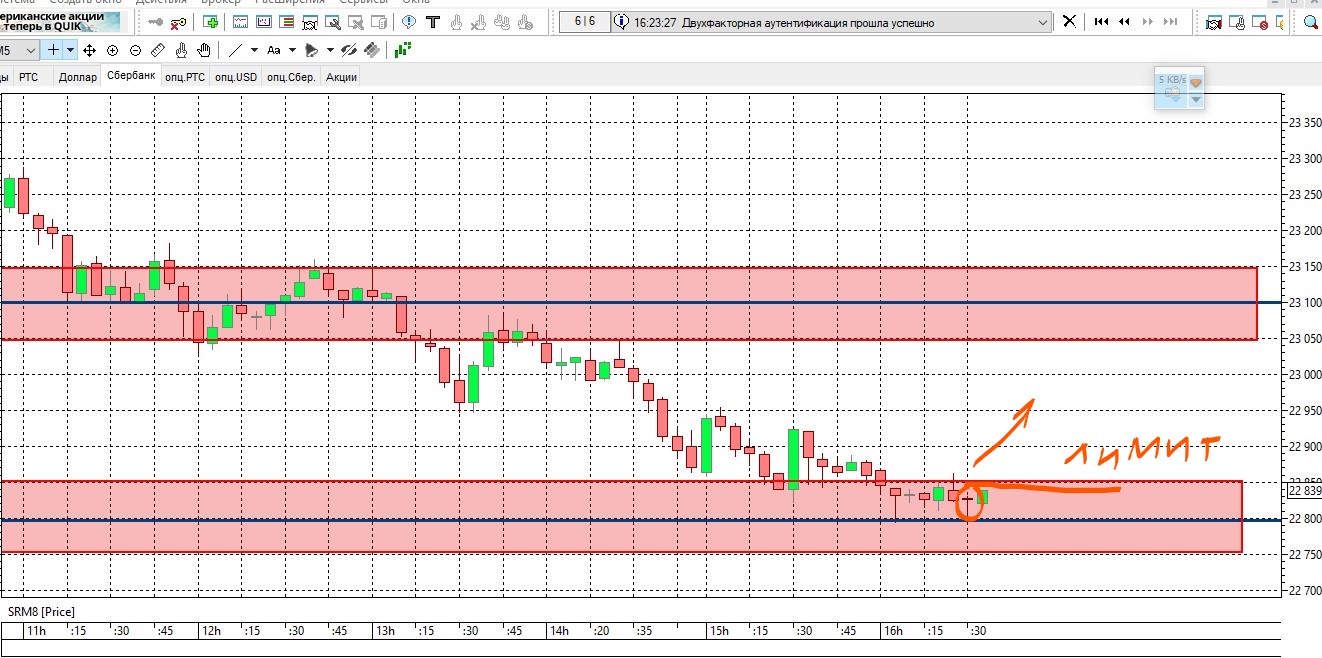The width and height of the screenshot is (1322, 658).
Task: Switch to the Доллар tab
Action: coord(77,77)
